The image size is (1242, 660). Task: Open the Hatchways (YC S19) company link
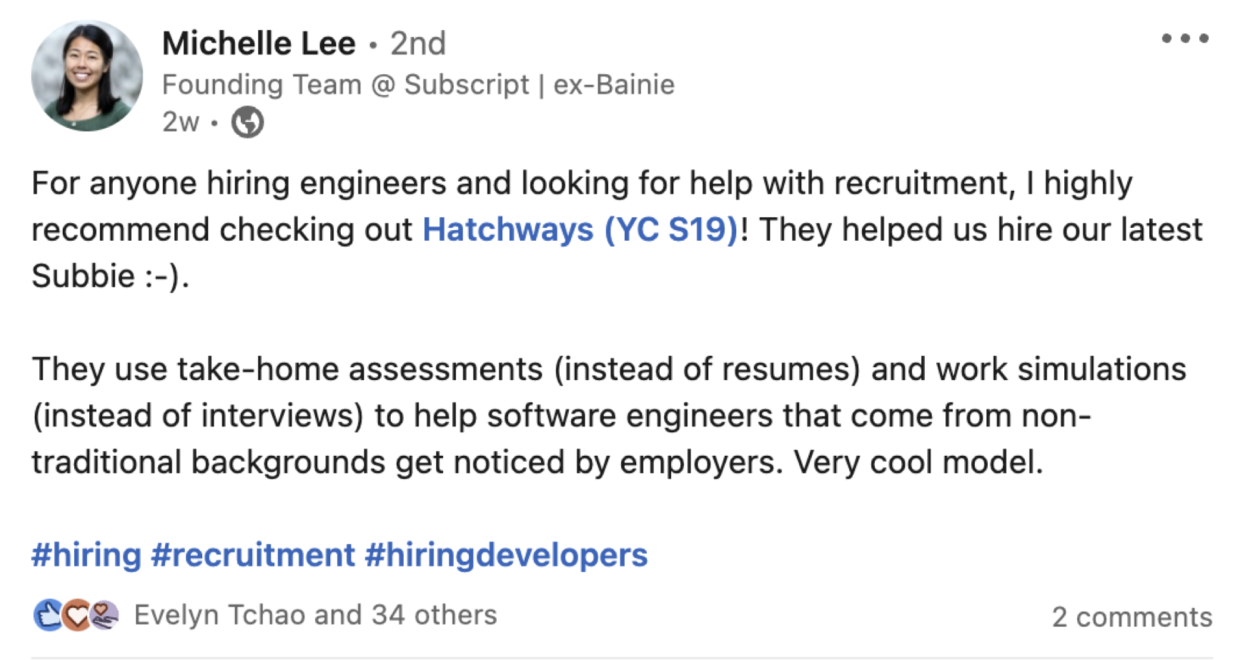click(580, 230)
